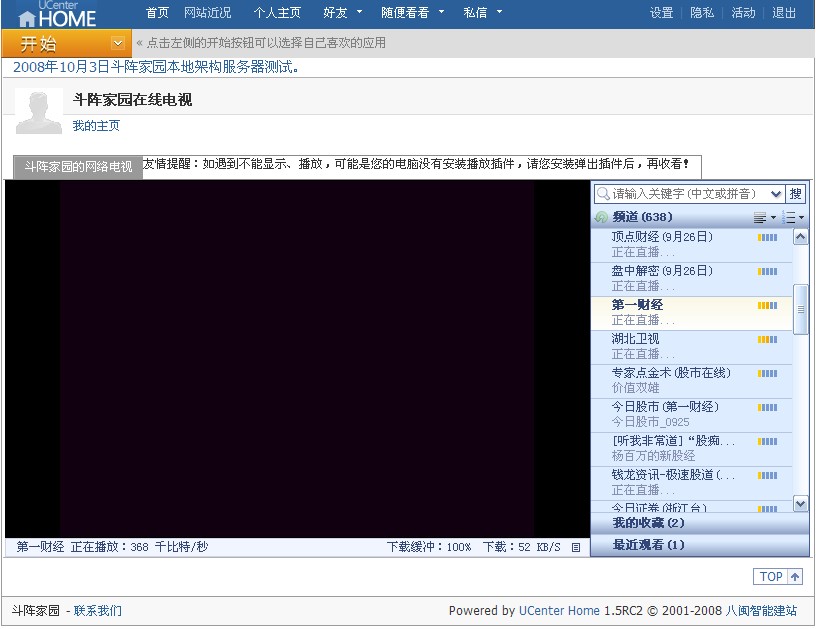Select the [听我非常道] “股痴... channel
Viewport: 816px width, 629px height.
tap(692, 448)
